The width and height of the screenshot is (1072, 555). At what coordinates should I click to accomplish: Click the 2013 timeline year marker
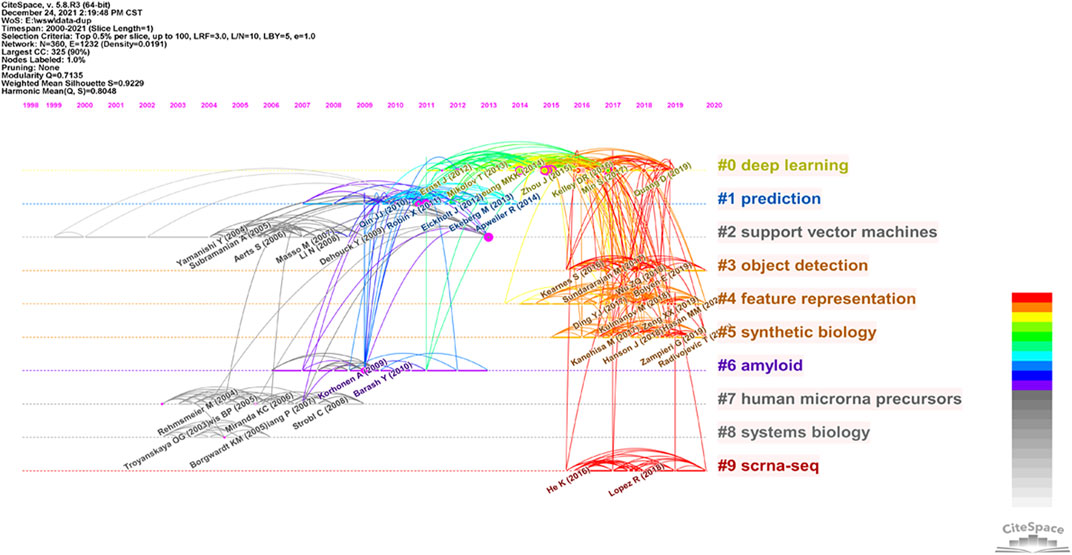click(488, 106)
